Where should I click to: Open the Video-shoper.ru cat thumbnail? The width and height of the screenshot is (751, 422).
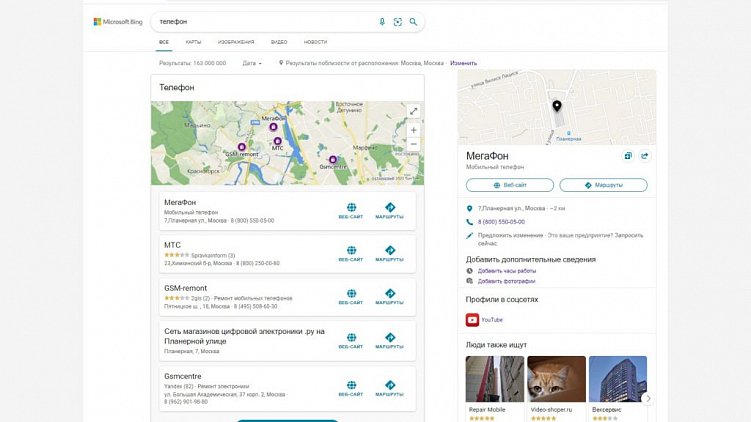(557, 379)
